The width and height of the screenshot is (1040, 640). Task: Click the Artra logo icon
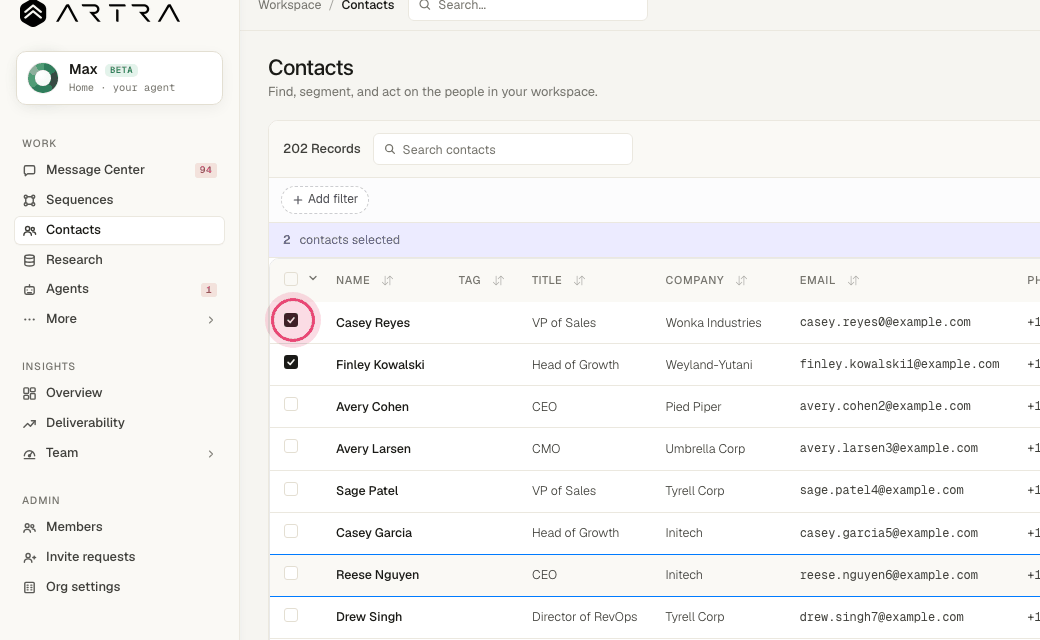tap(32, 13)
